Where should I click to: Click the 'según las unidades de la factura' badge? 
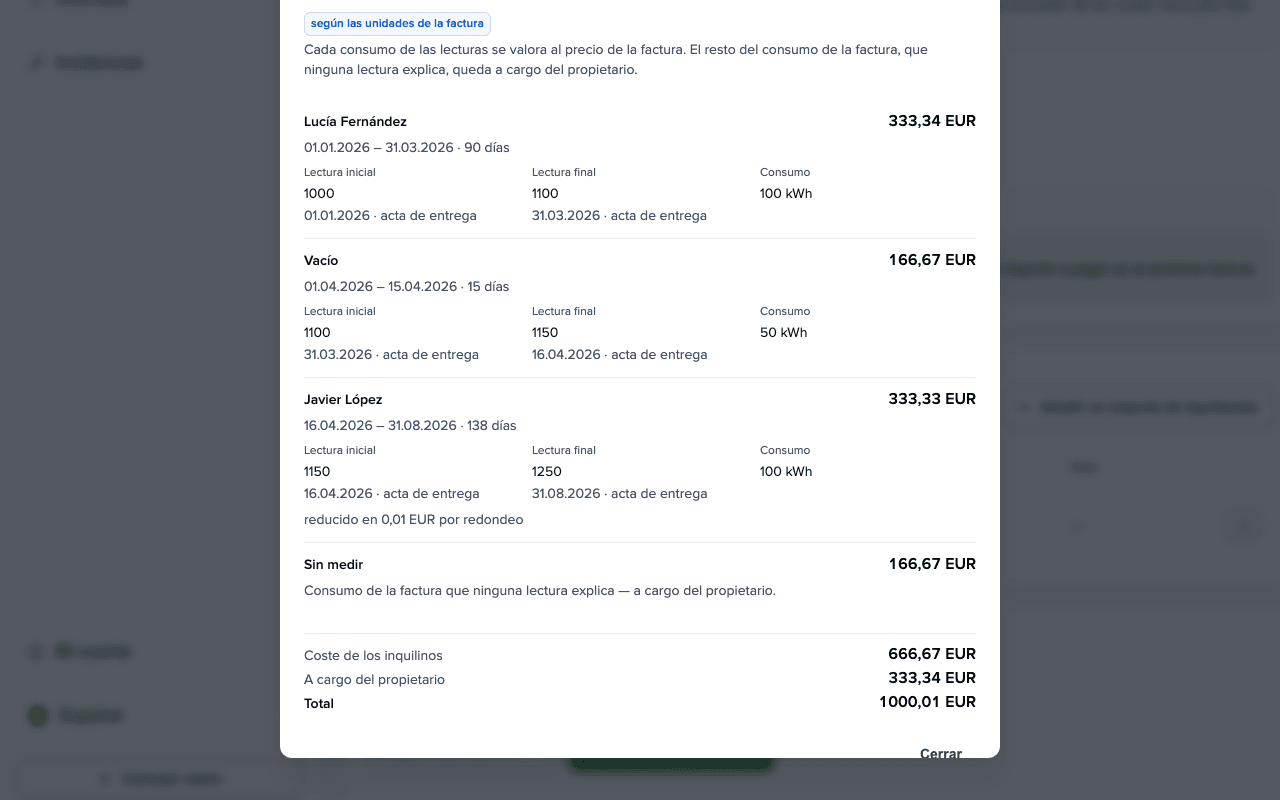click(x=397, y=23)
